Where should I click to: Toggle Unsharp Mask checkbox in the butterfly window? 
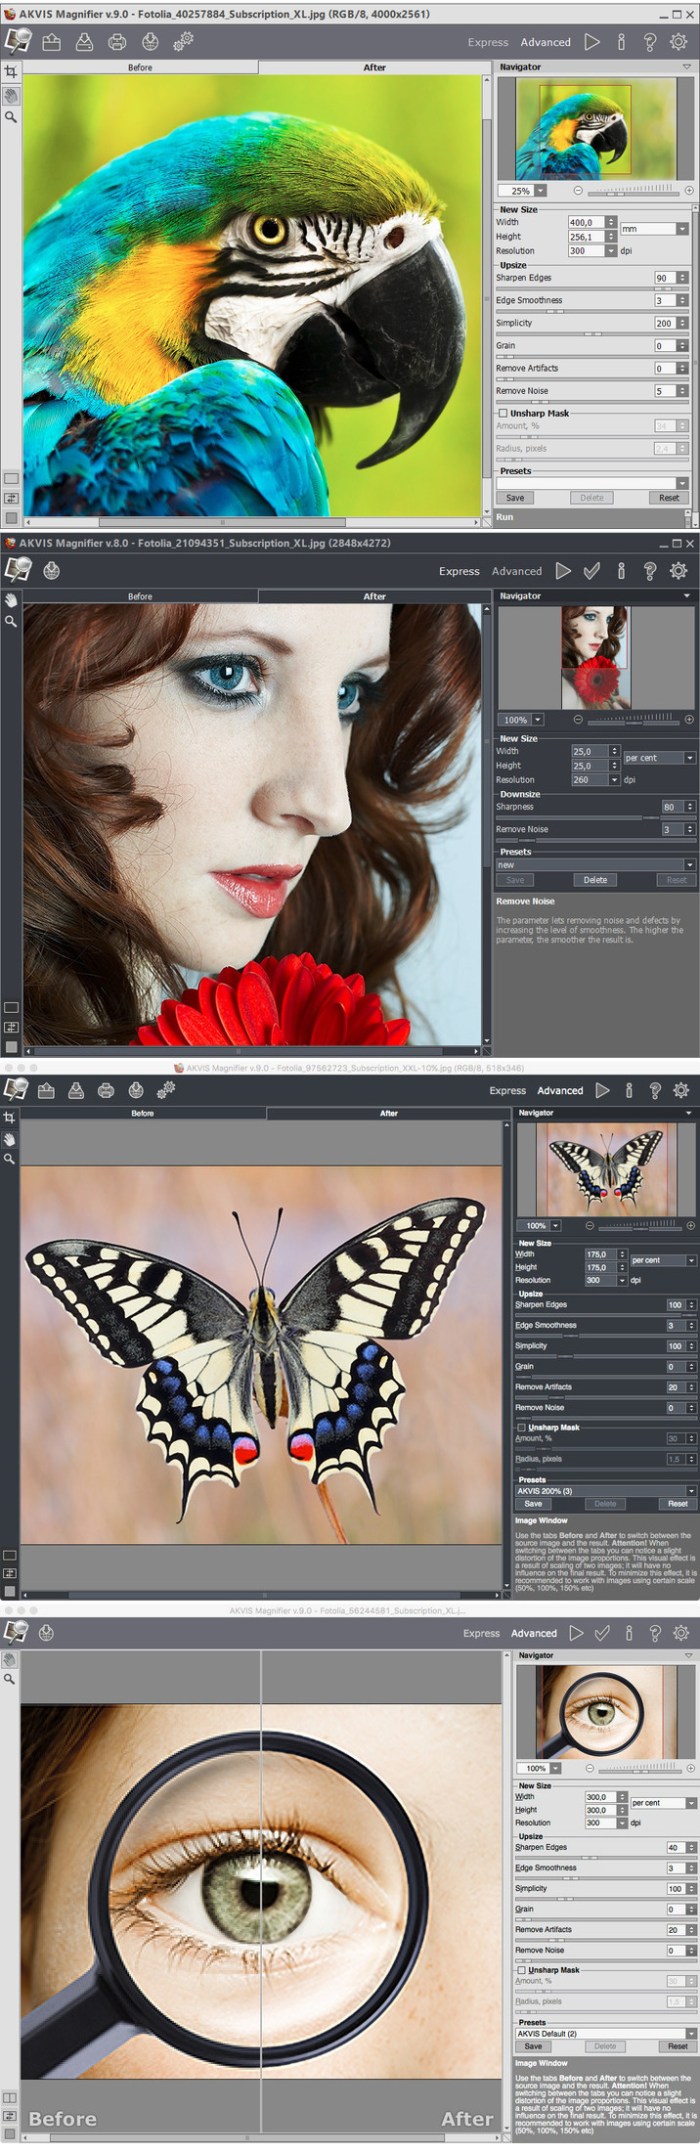click(x=521, y=1427)
